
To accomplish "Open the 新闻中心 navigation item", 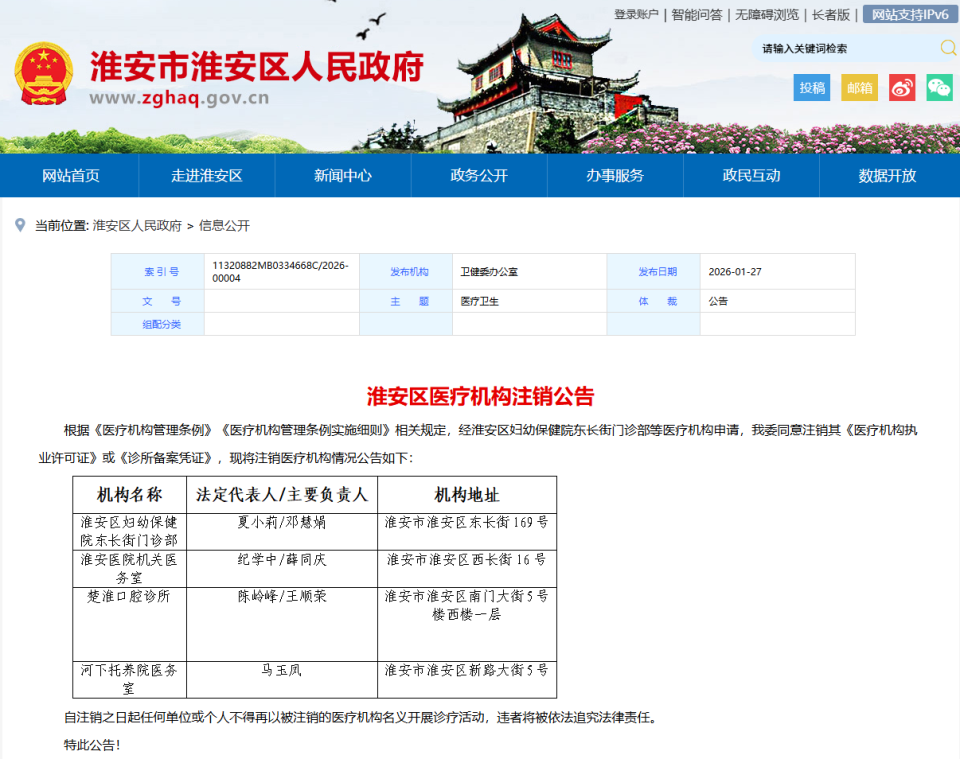I will click(x=340, y=175).
